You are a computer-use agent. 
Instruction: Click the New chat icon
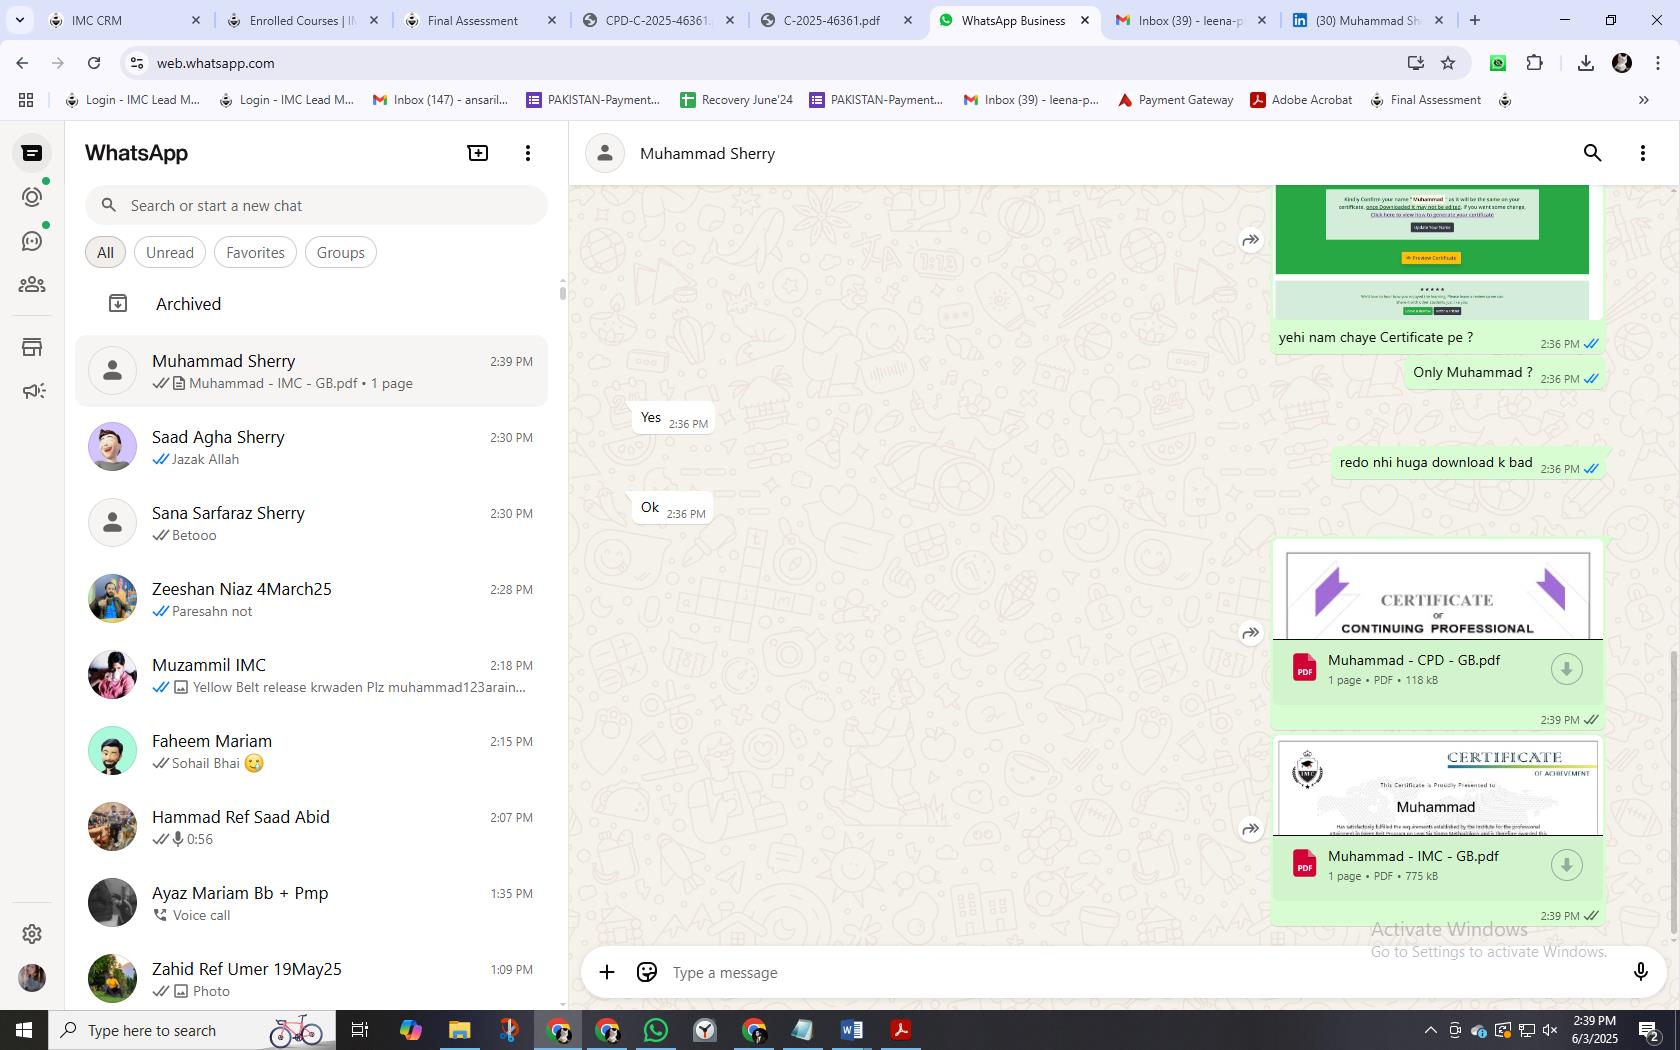tap(478, 153)
